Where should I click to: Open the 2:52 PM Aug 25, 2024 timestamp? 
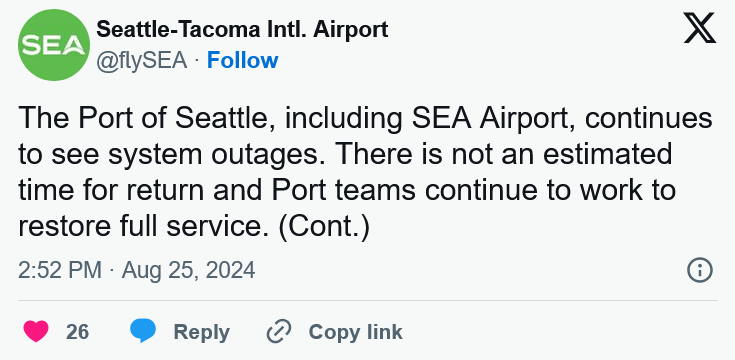[x=136, y=270]
